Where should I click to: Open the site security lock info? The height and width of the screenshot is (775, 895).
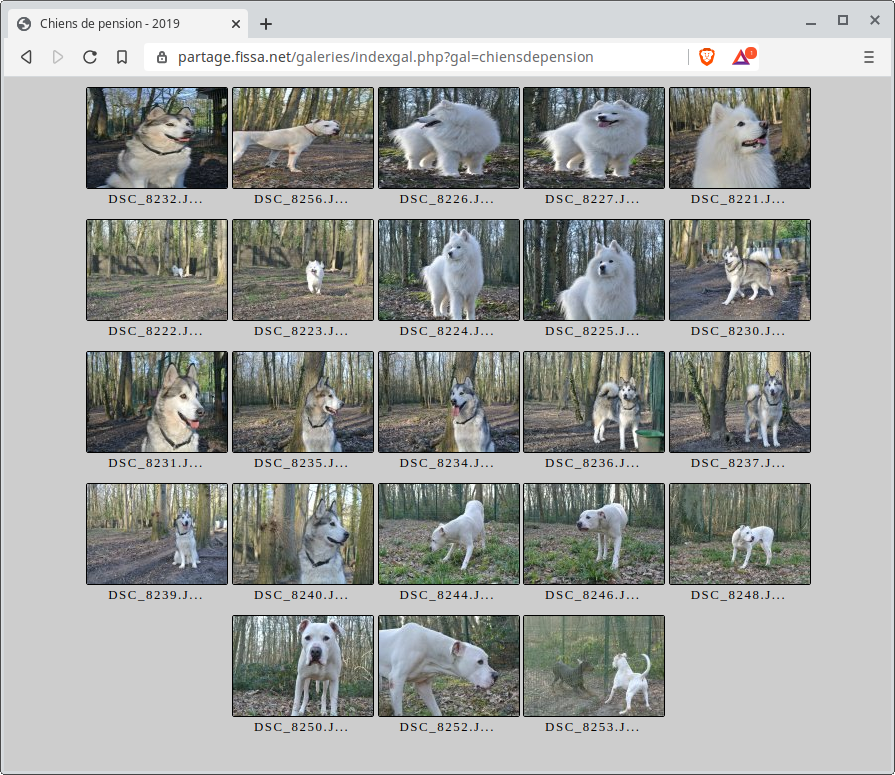(x=162, y=57)
